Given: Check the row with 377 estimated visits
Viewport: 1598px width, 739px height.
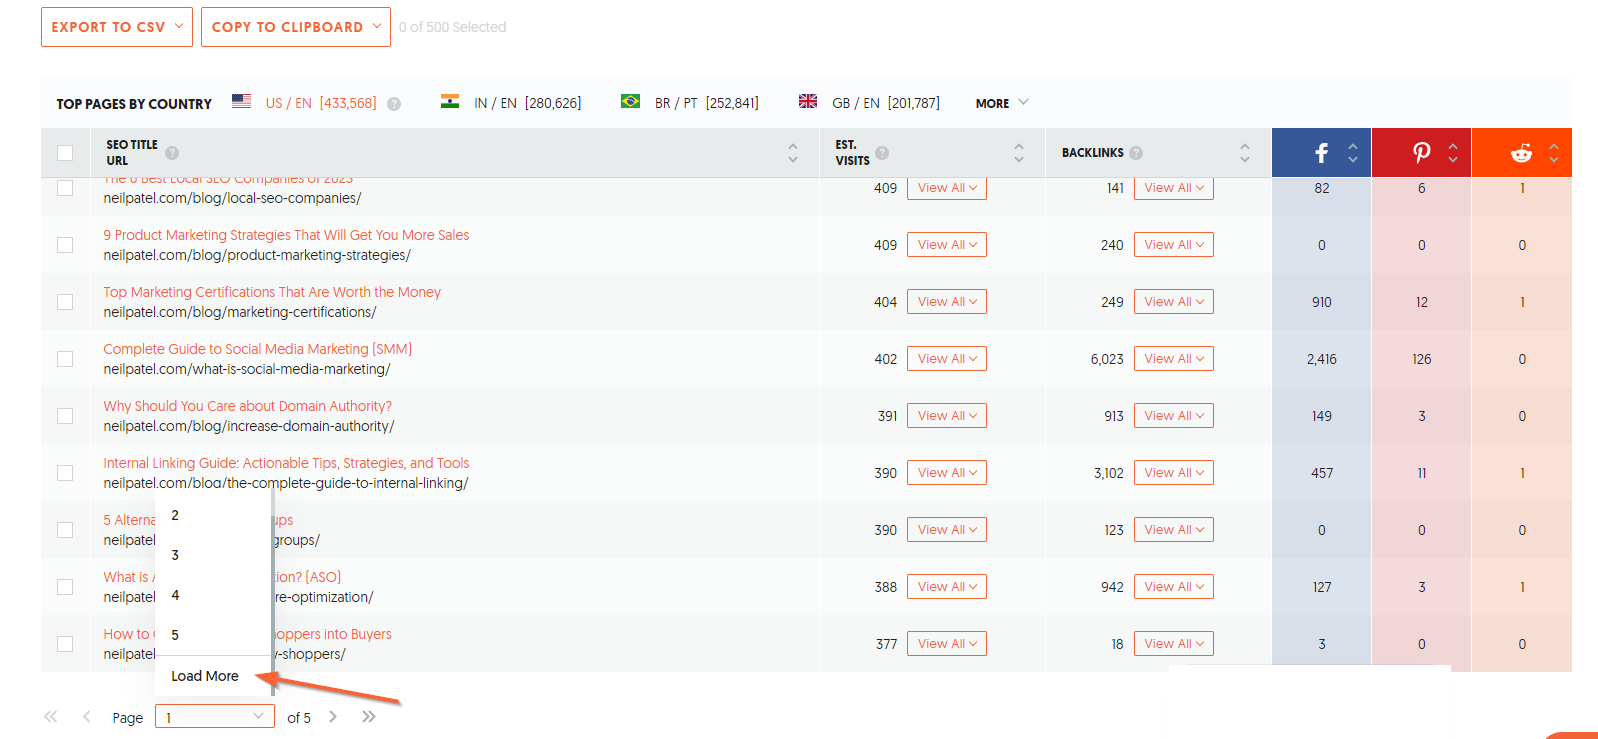Looking at the screenshot, I should point(65,644).
